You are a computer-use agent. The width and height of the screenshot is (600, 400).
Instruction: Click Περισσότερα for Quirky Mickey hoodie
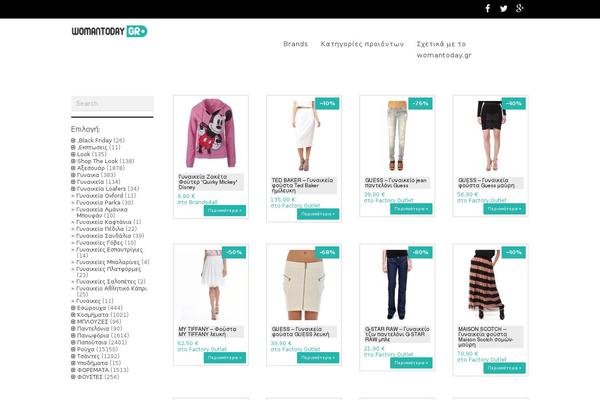point(225,211)
